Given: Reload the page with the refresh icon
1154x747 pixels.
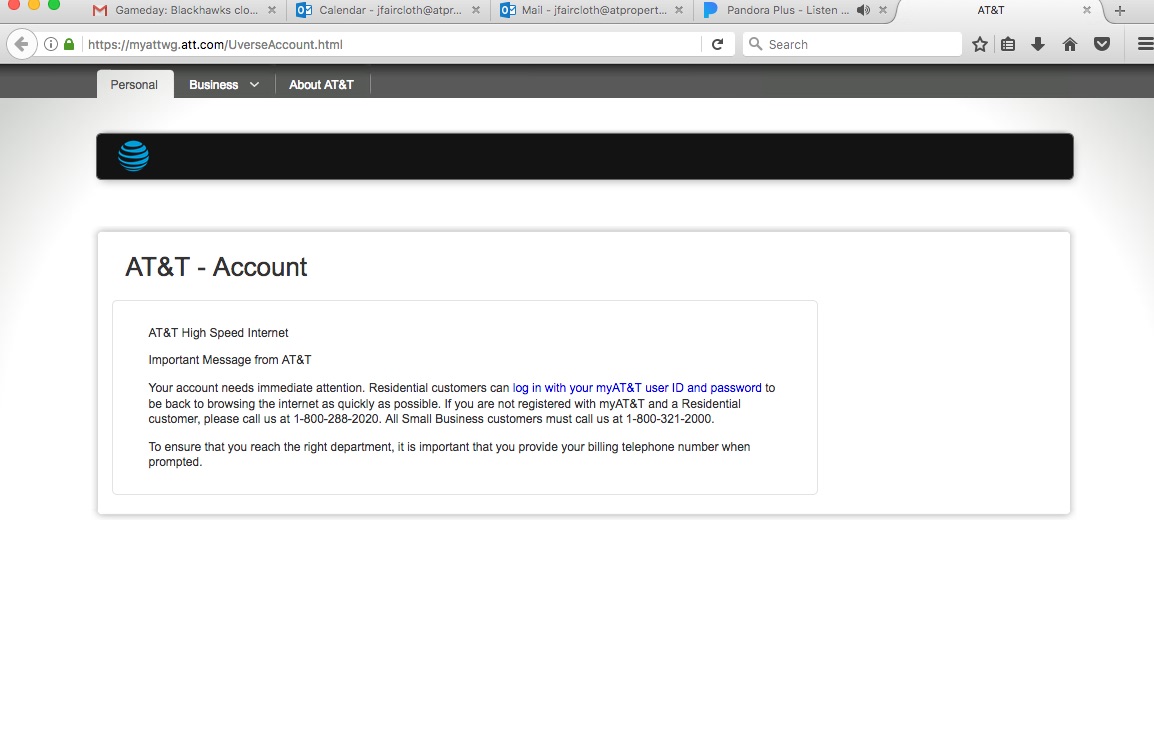Looking at the screenshot, I should [718, 44].
